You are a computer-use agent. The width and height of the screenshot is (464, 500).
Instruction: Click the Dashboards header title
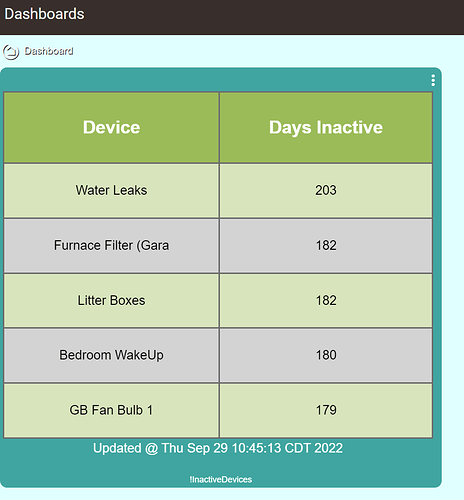(x=44, y=14)
